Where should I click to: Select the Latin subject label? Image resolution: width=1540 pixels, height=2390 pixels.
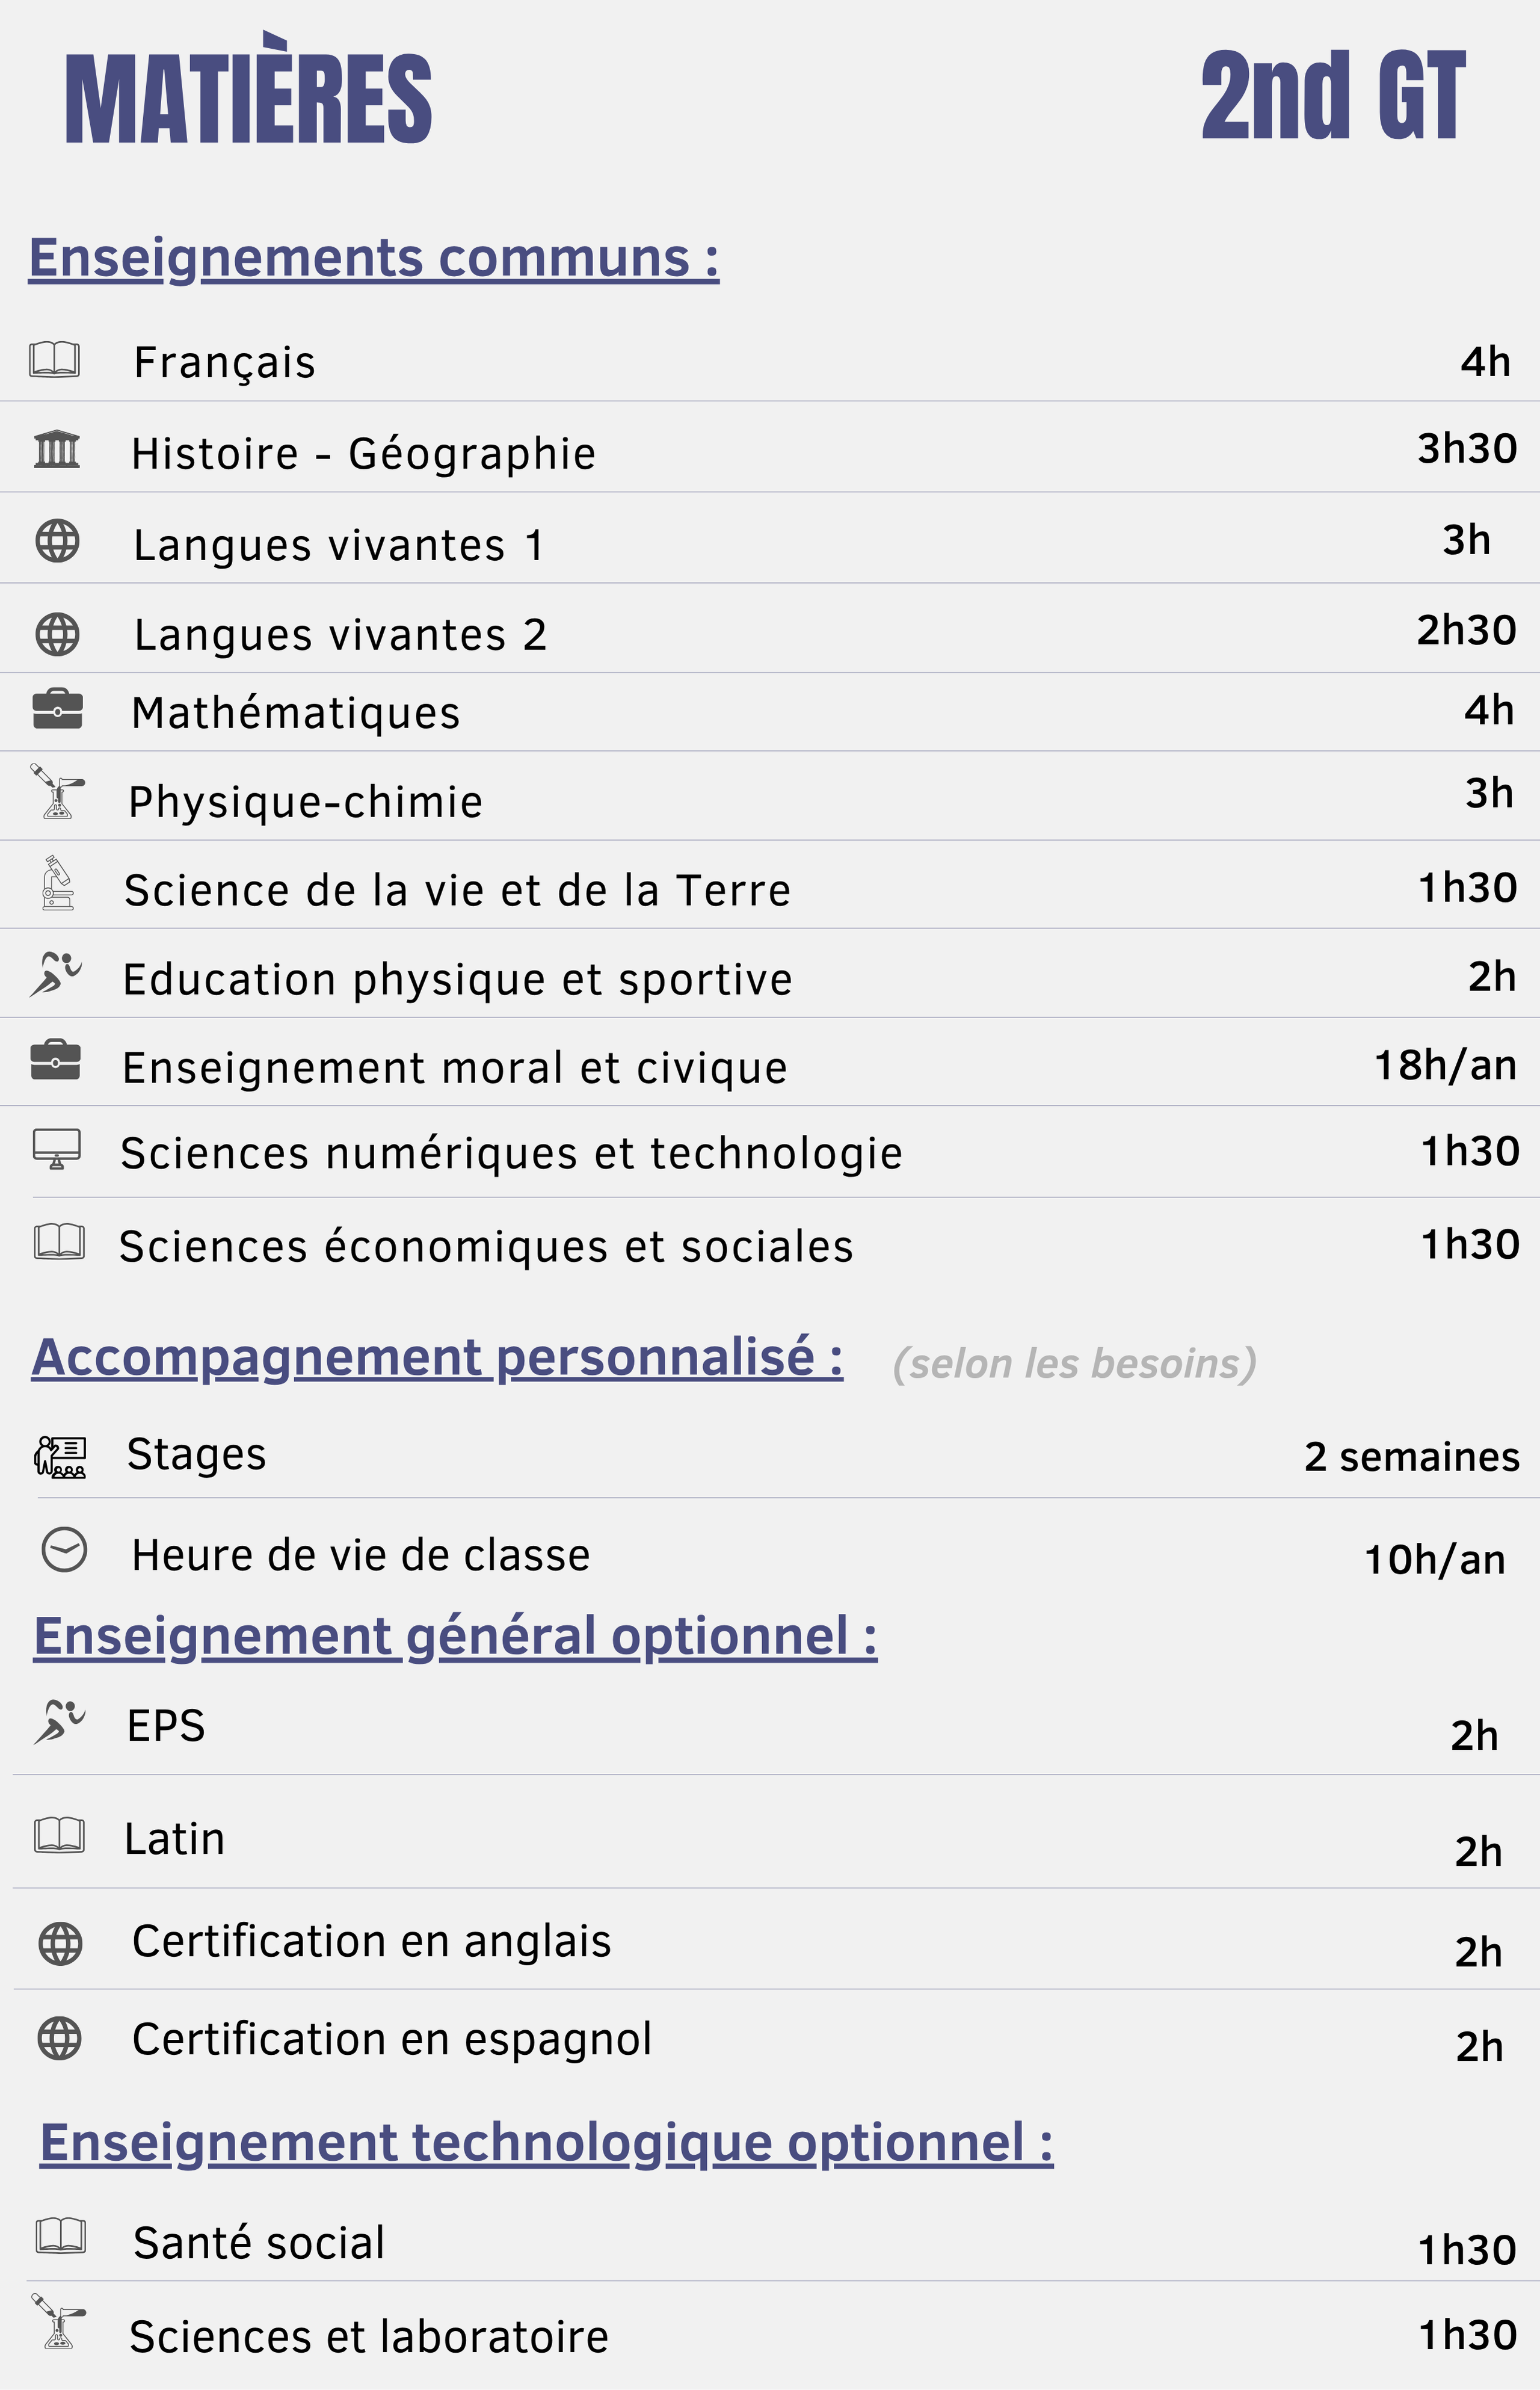pyautogui.click(x=175, y=1839)
